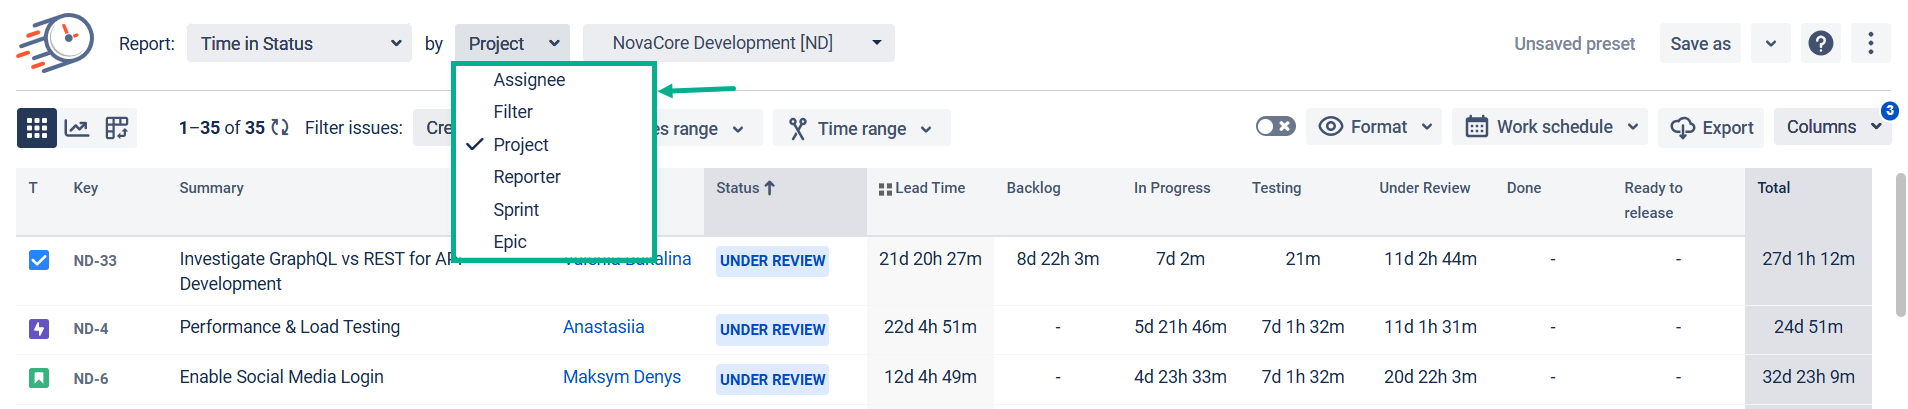Viewport: 1908px width, 409px height.
Task: Click the ND-4 epic issue type icon
Action: pyautogui.click(x=39, y=329)
